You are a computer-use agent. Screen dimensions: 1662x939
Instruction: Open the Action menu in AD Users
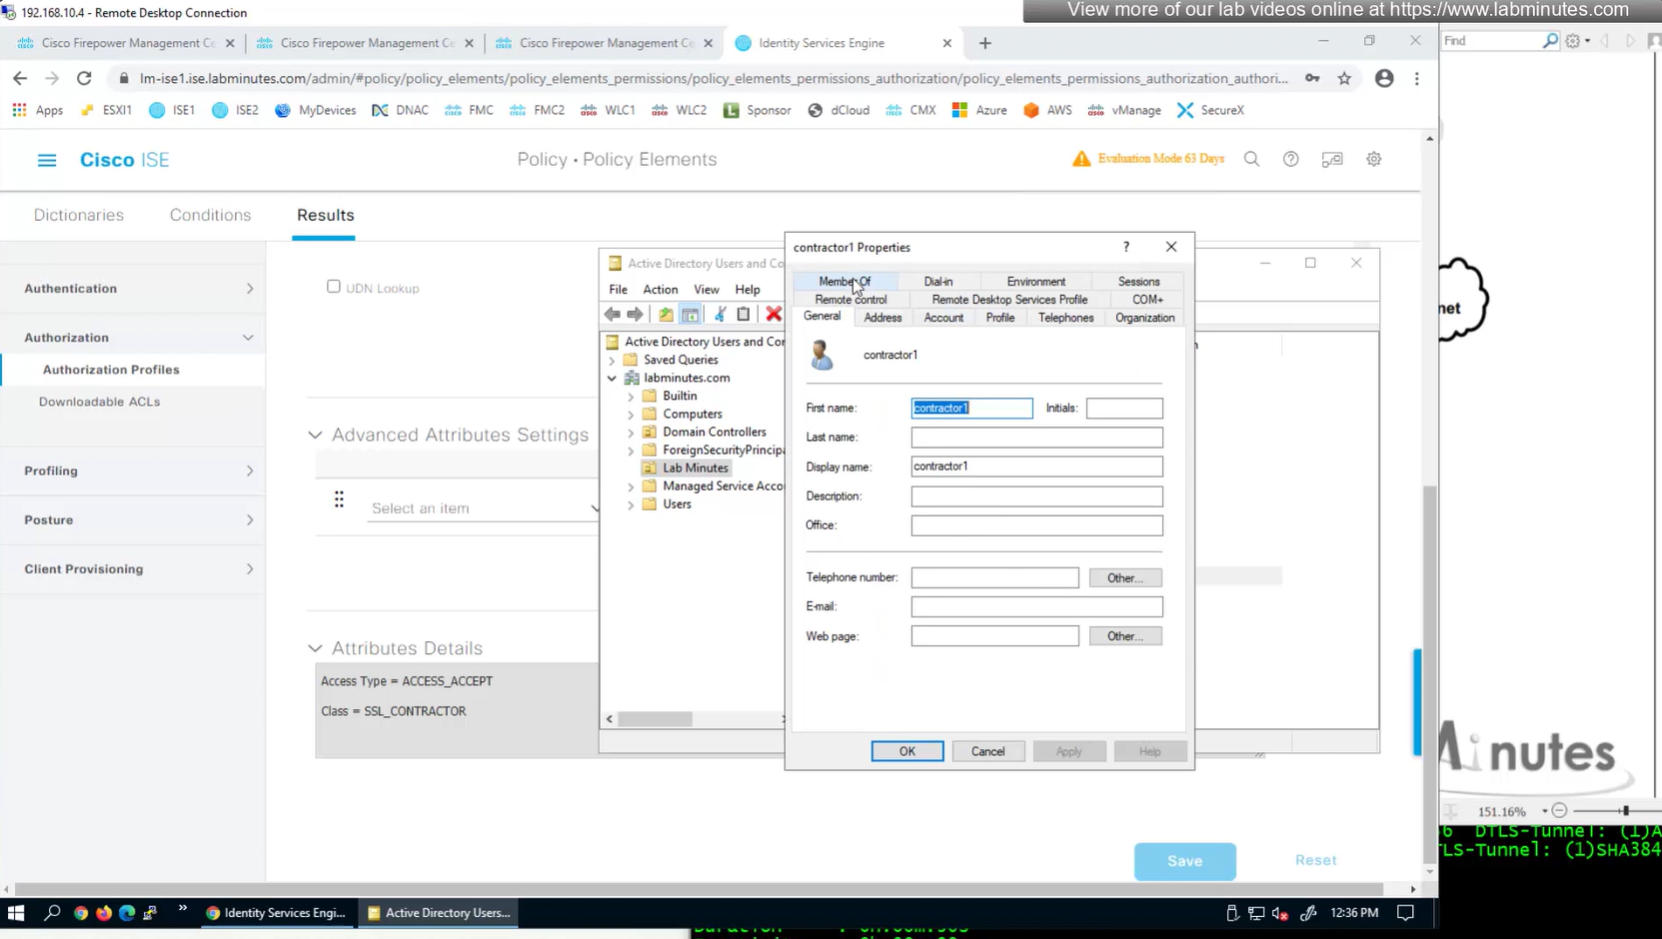tap(659, 289)
